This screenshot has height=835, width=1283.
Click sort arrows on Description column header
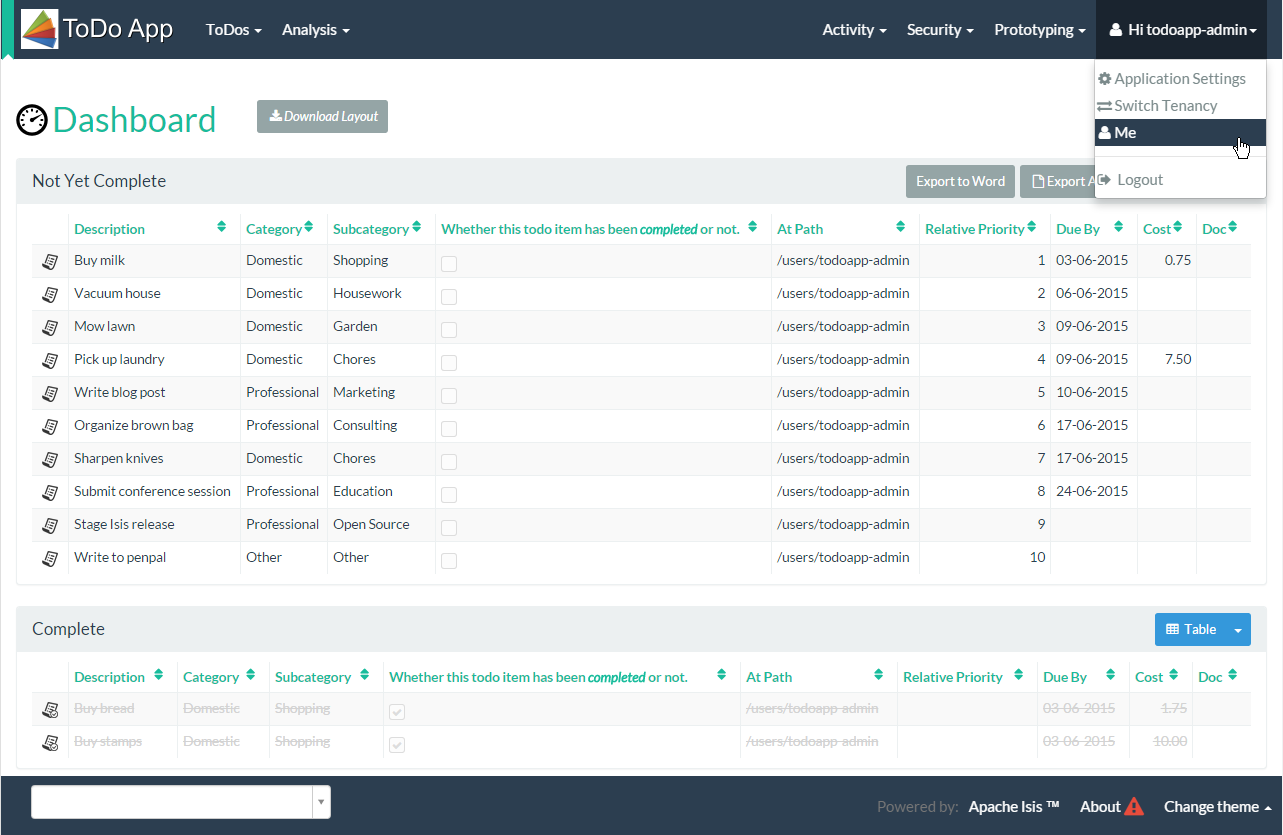pos(221,228)
